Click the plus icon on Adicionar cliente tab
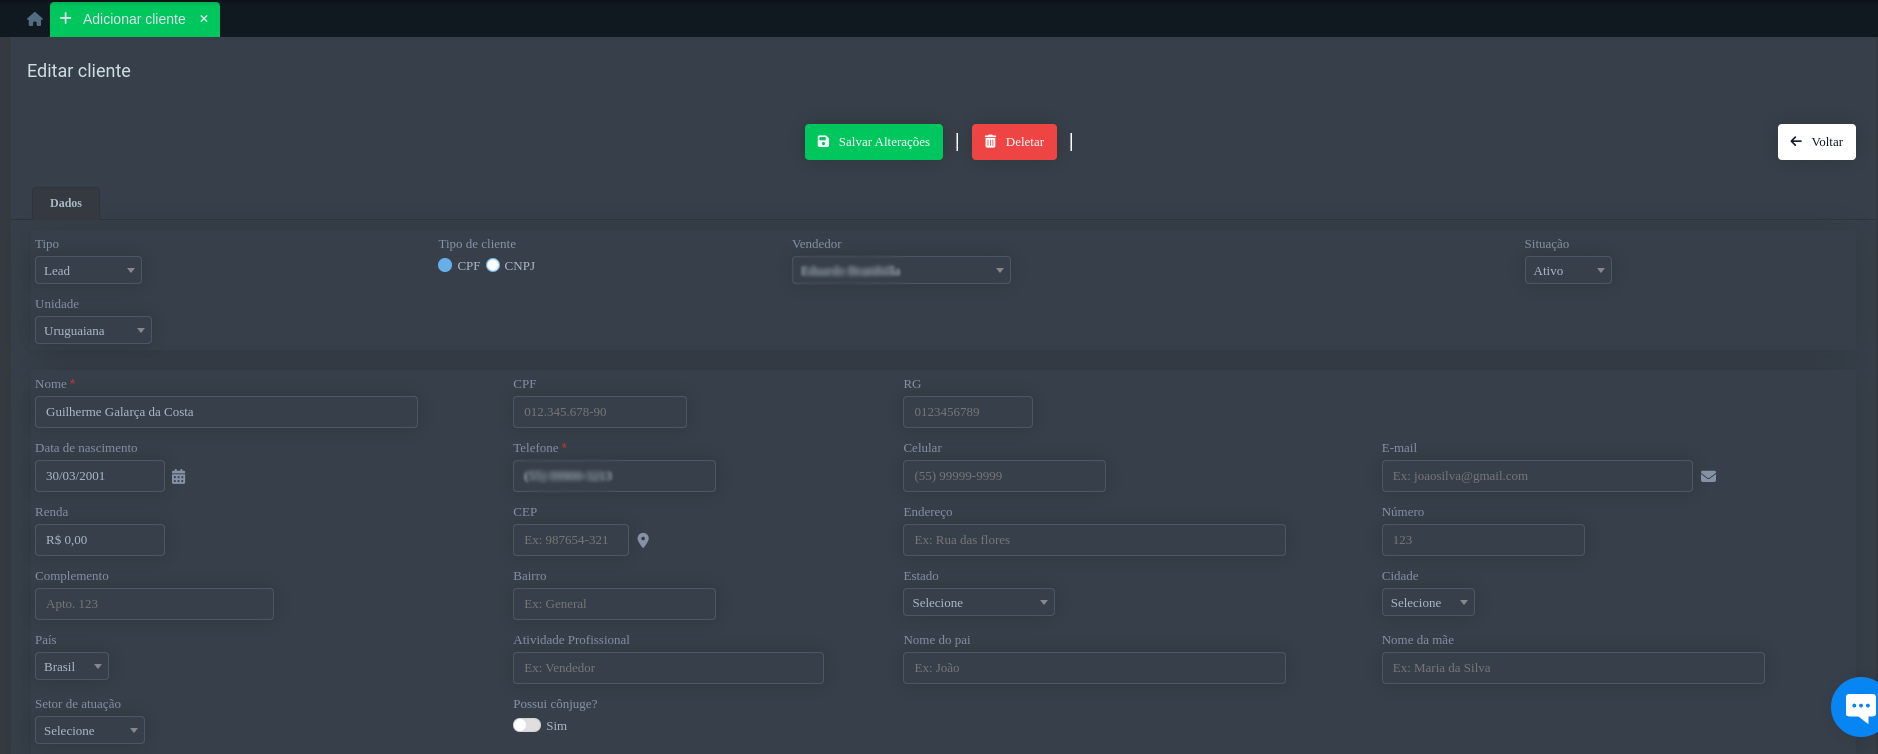 [66, 19]
